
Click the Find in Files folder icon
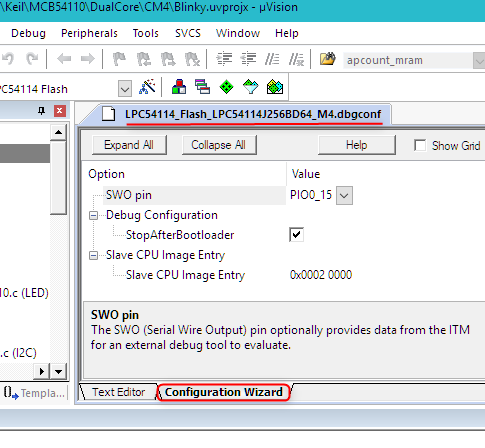pyautogui.click(x=327, y=59)
